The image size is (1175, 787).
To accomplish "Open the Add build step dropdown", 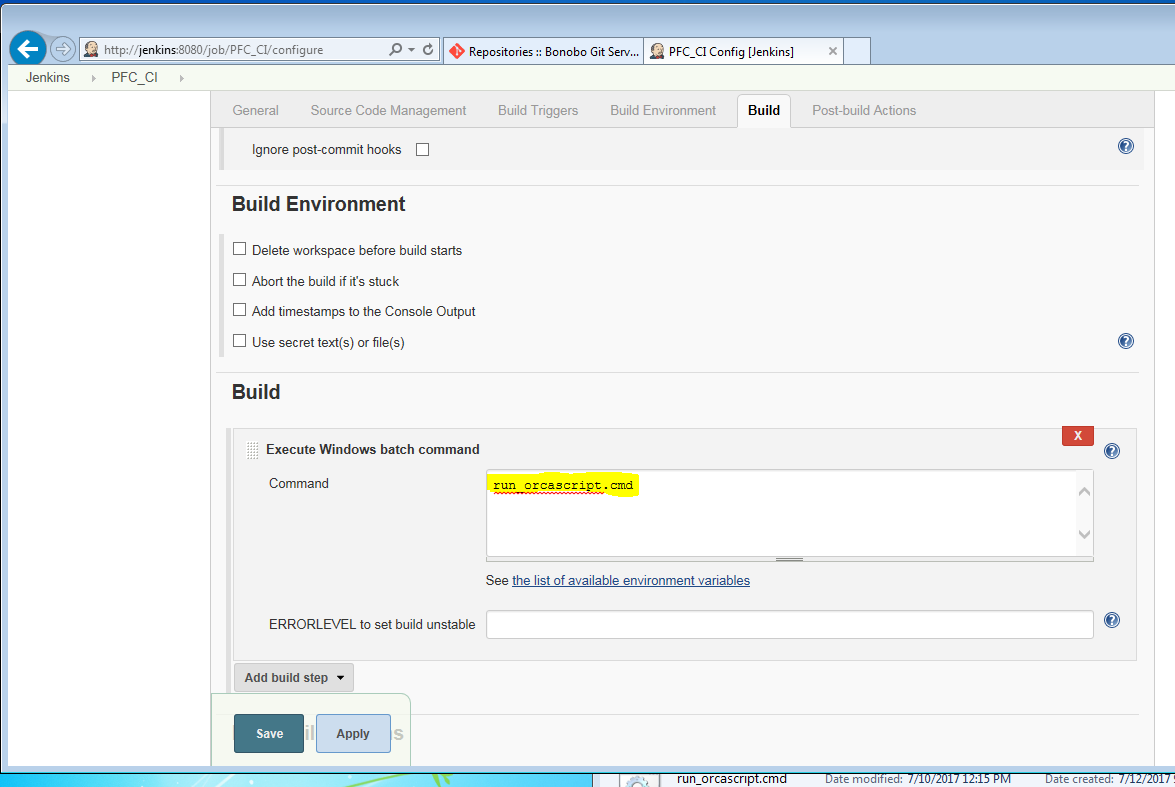I will [x=294, y=678].
